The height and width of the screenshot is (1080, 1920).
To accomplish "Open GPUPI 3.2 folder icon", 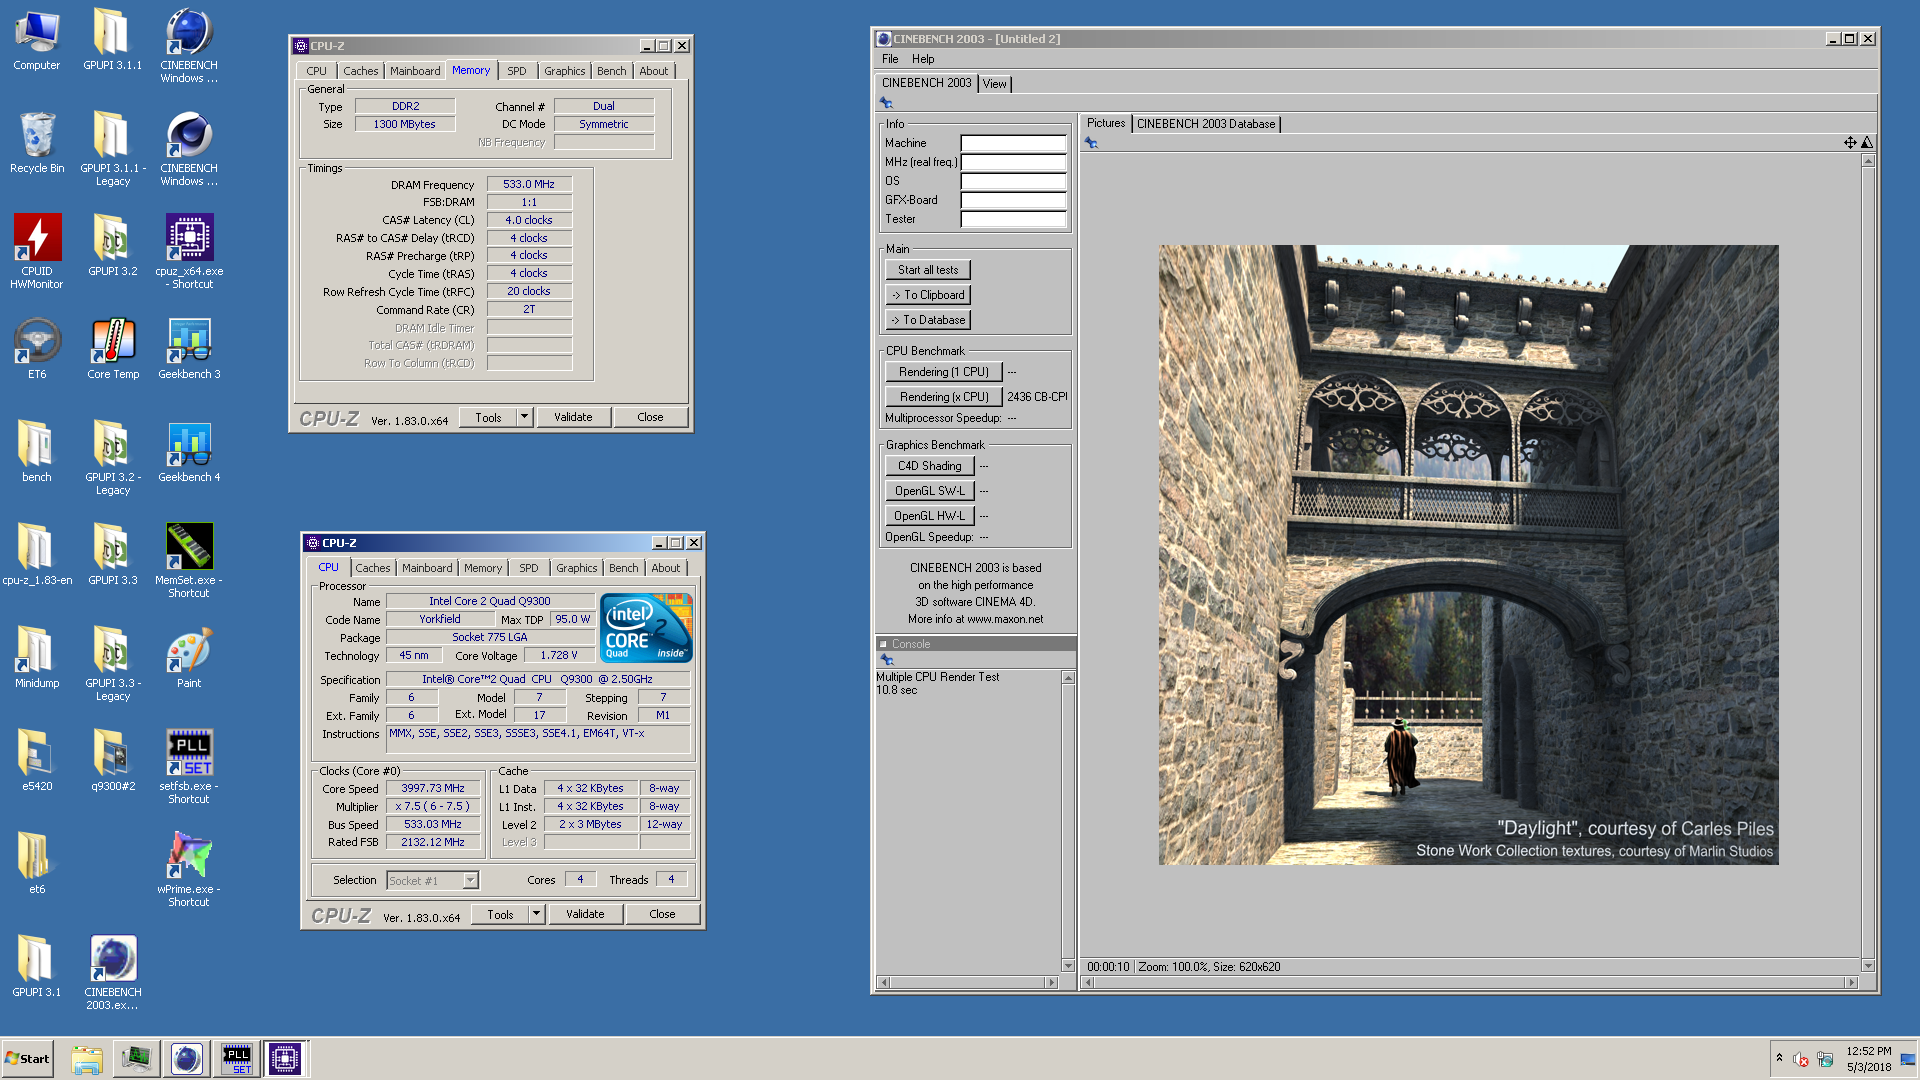I will 113,246.
